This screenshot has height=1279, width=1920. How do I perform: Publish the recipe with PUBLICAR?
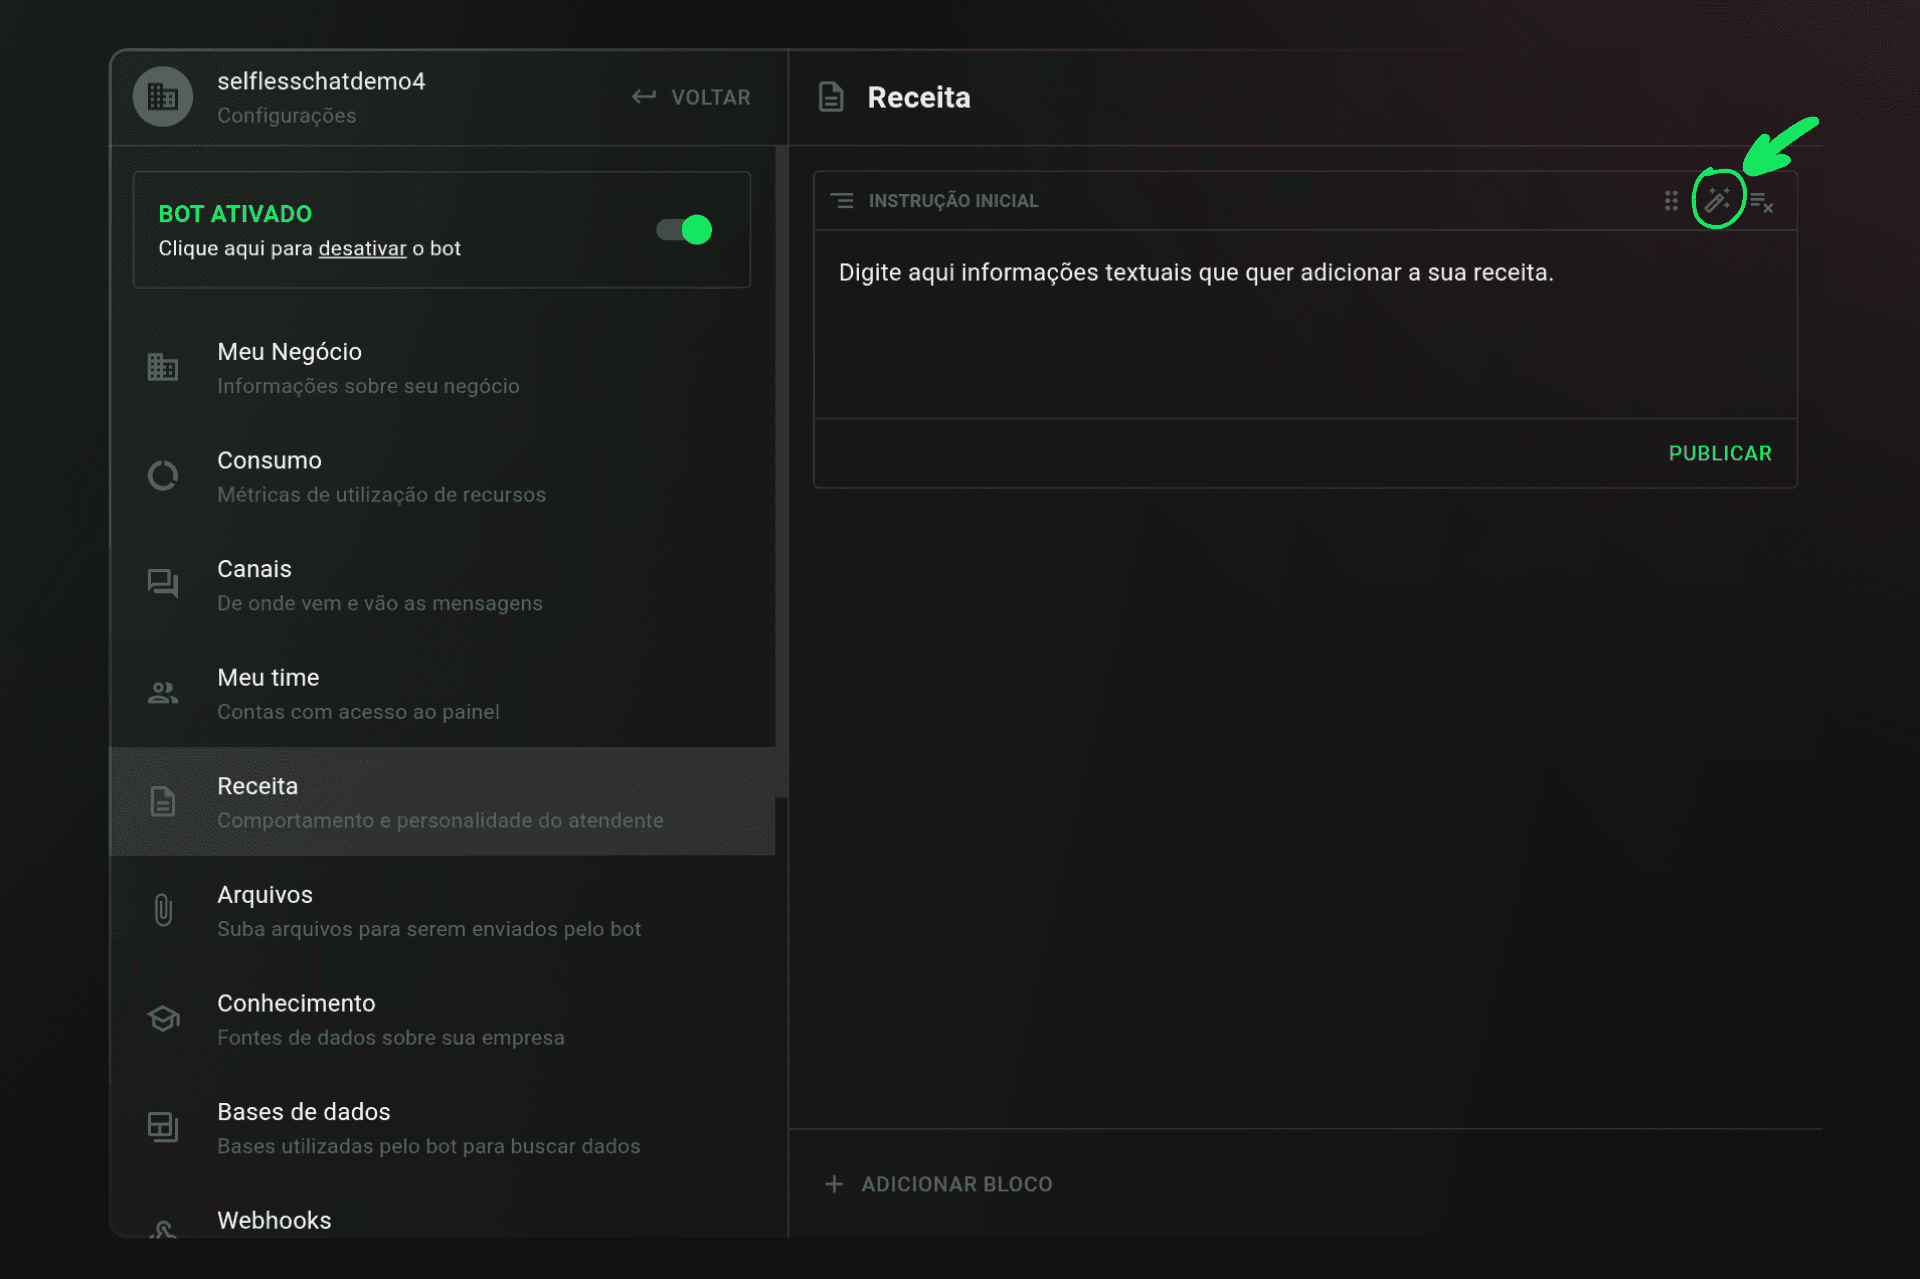1720,453
